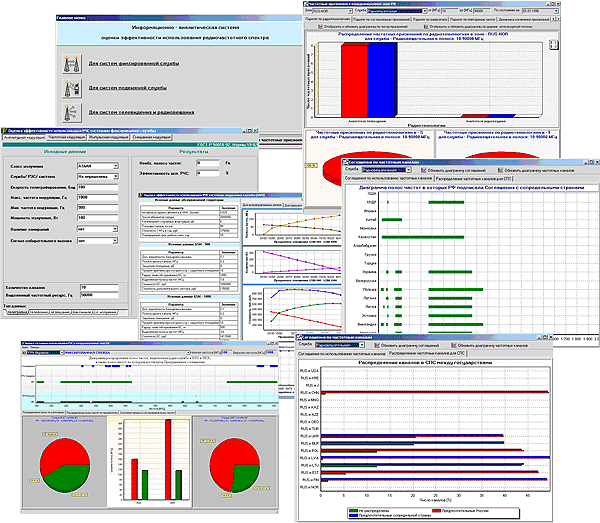Switch to 'Паритет по повторению частот' tab
The height and width of the screenshot is (523, 600).
click(x=473, y=19)
